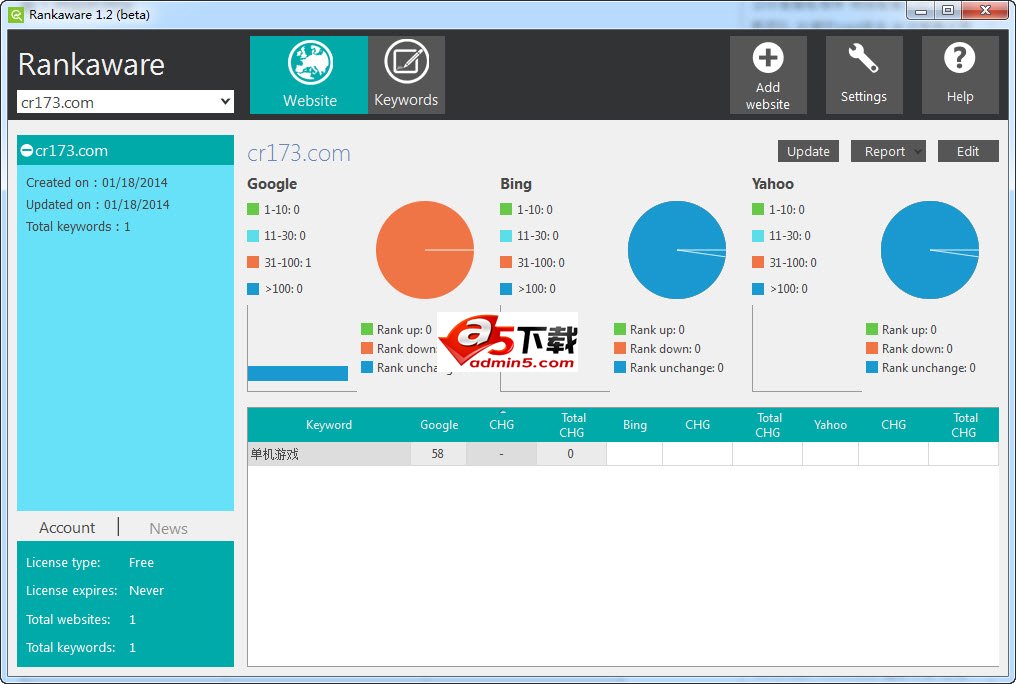Click the Google Total CHG value 0

[571, 454]
